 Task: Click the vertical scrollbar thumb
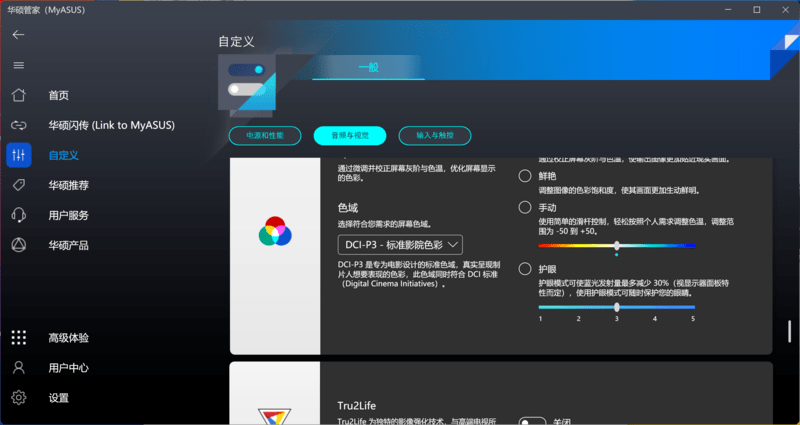tap(790, 331)
